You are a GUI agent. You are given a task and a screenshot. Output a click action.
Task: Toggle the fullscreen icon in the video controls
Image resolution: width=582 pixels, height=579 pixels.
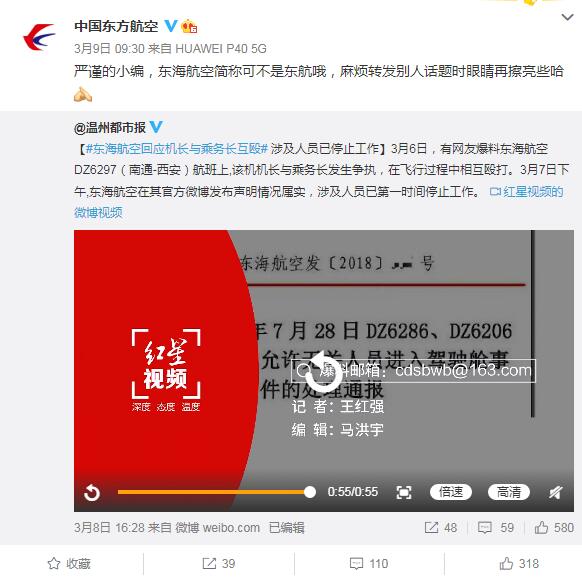[403, 493]
